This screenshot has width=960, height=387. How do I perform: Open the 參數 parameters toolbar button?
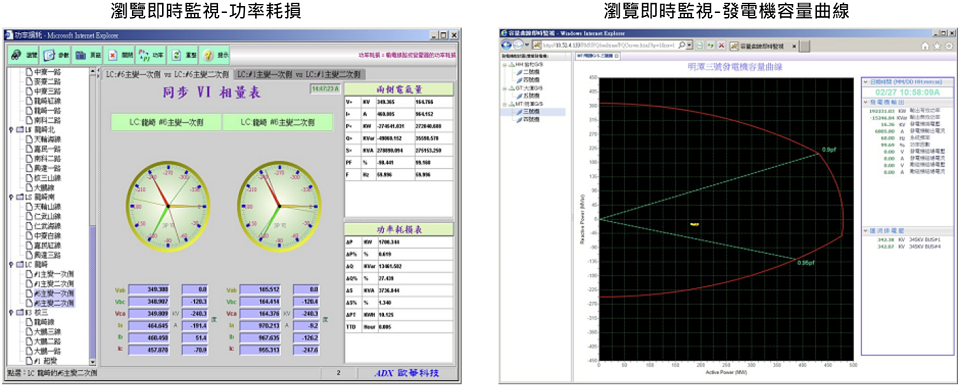(56, 54)
